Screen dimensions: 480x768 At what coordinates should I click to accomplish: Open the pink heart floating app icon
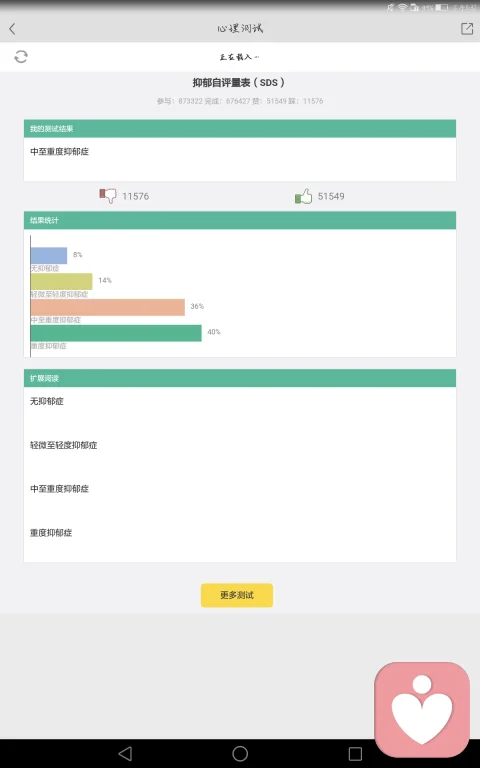[x=422, y=710]
